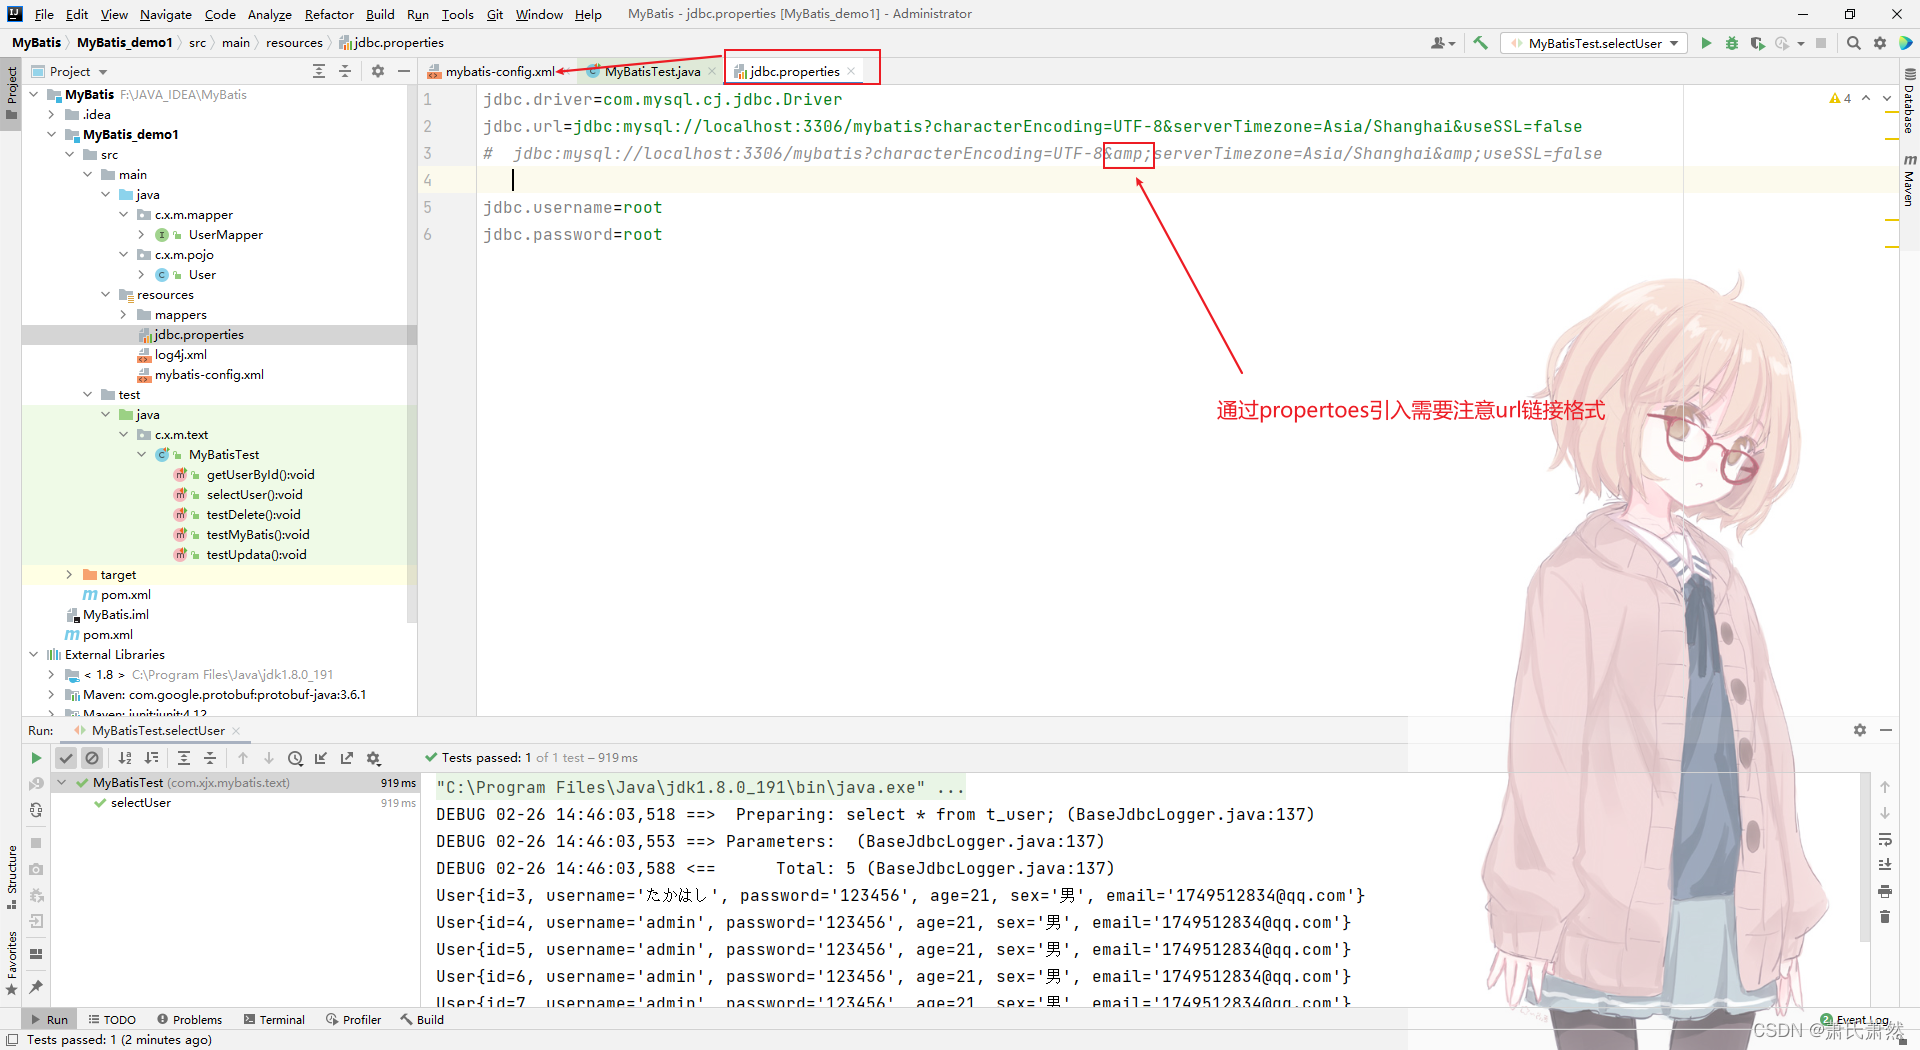Open Run configuration dropdown MyBatisTest.selectUser
The image size is (1920, 1050).
point(1594,43)
